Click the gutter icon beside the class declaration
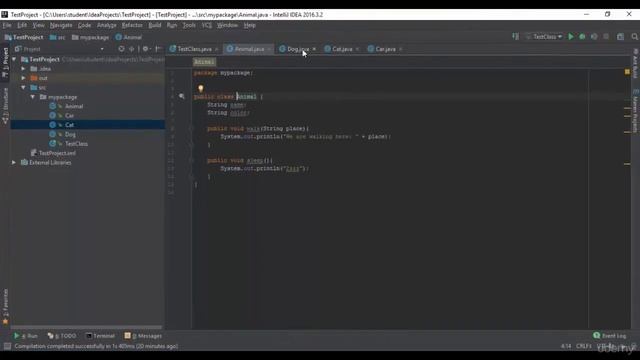The width and height of the screenshot is (640, 360). pos(182,96)
